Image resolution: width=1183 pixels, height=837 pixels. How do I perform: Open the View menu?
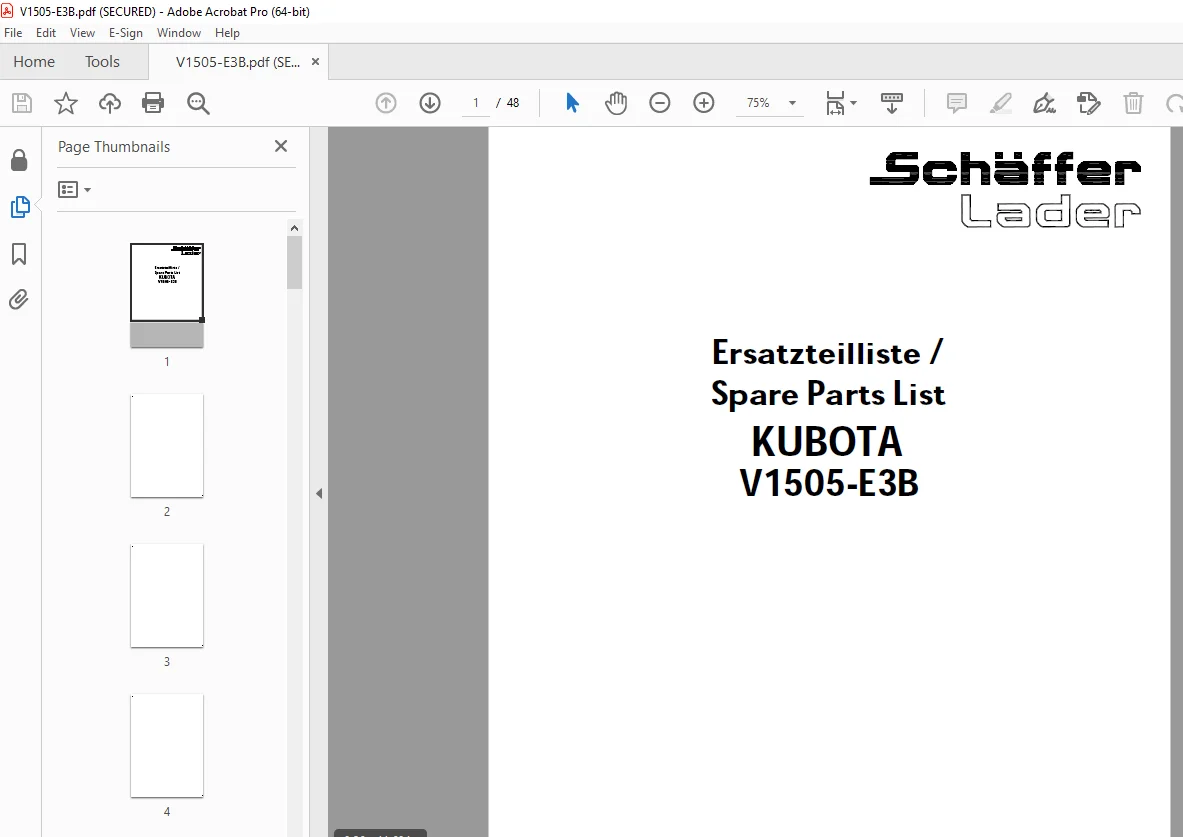click(82, 32)
